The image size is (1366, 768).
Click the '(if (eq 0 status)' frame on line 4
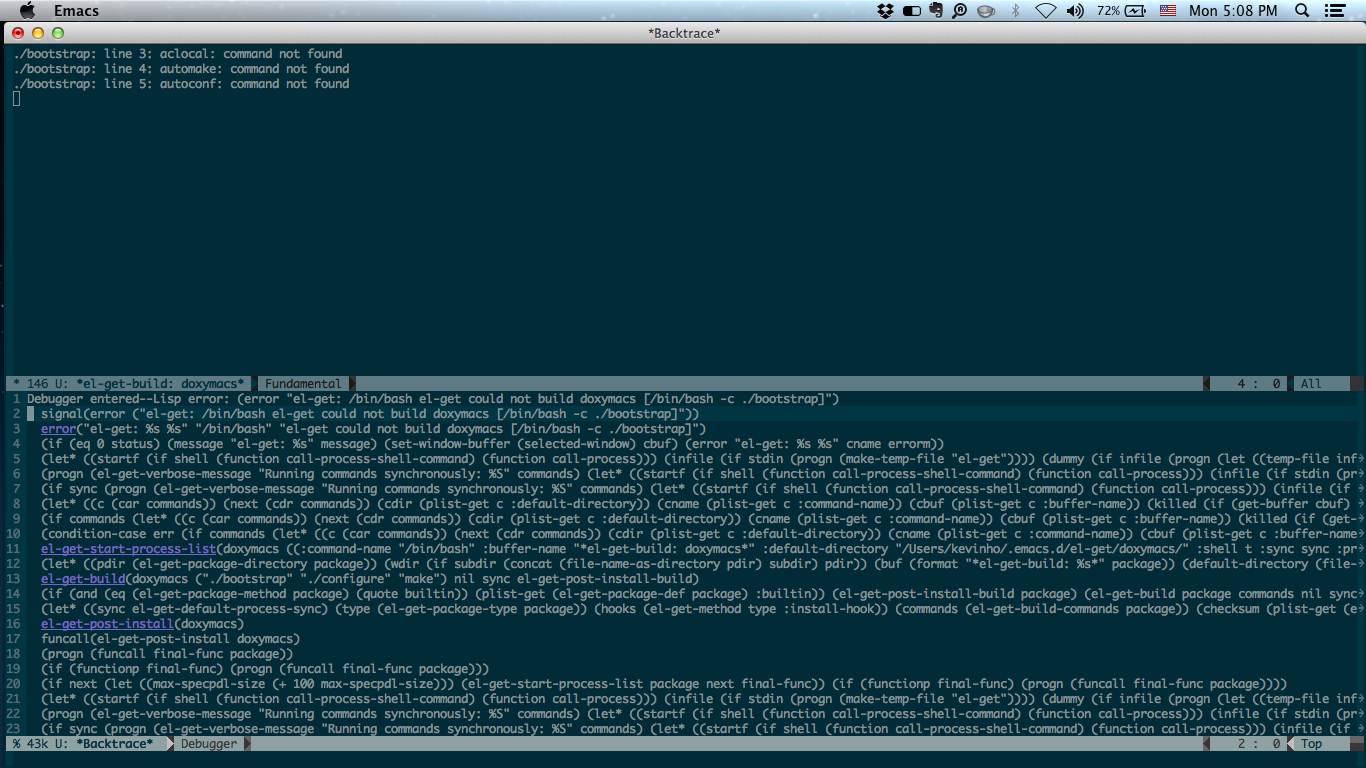(492, 443)
